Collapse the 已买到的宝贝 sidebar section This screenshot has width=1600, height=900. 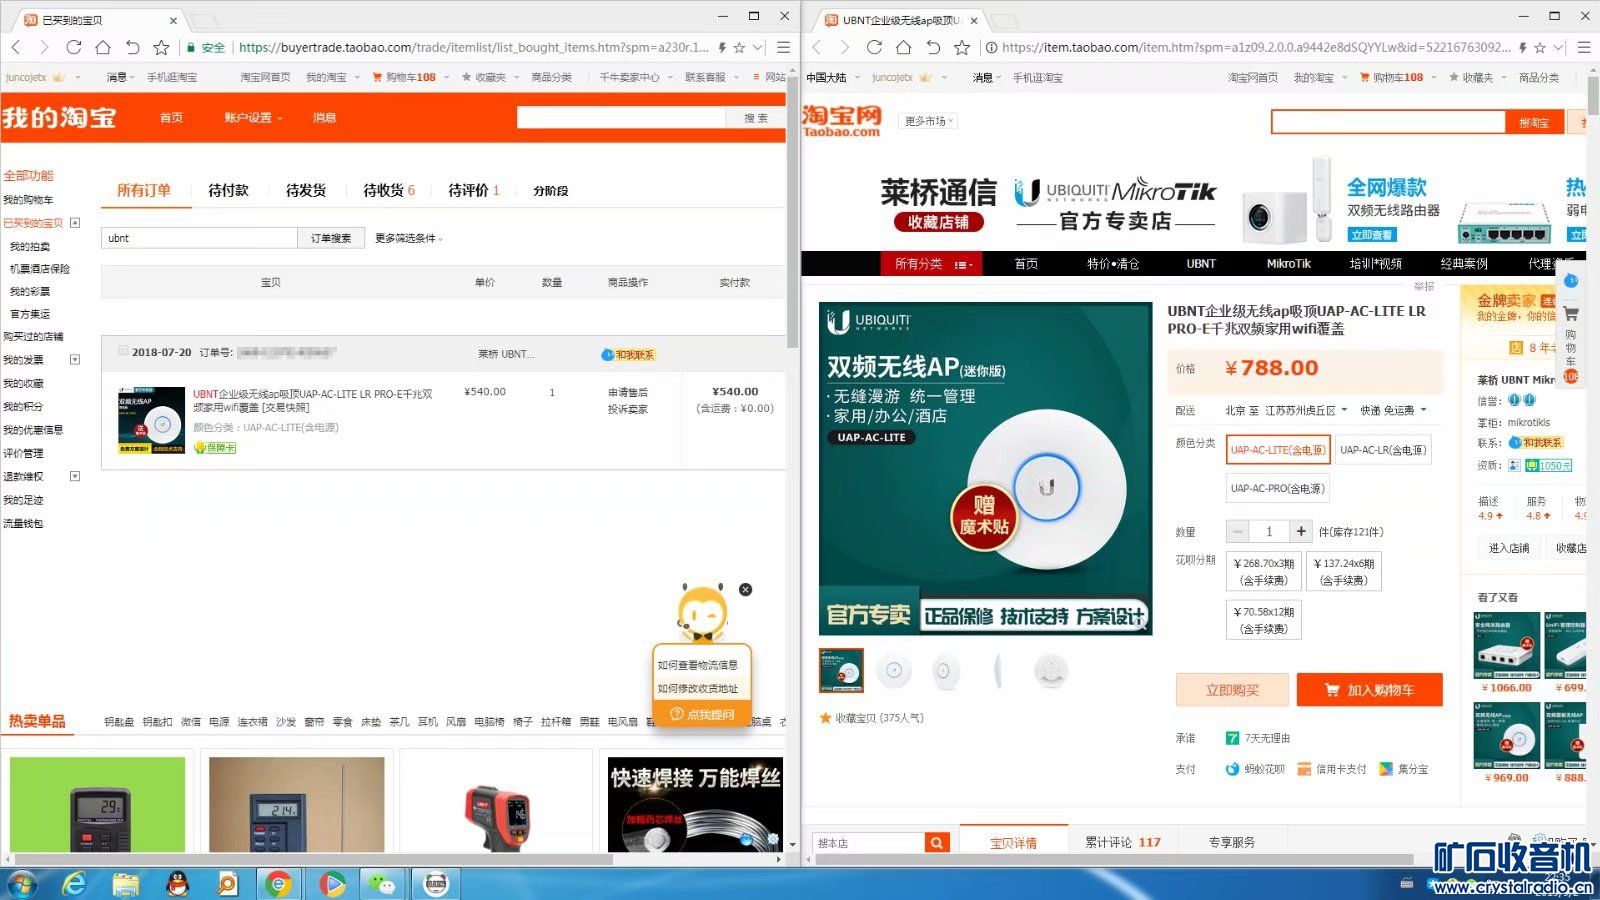tap(75, 223)
